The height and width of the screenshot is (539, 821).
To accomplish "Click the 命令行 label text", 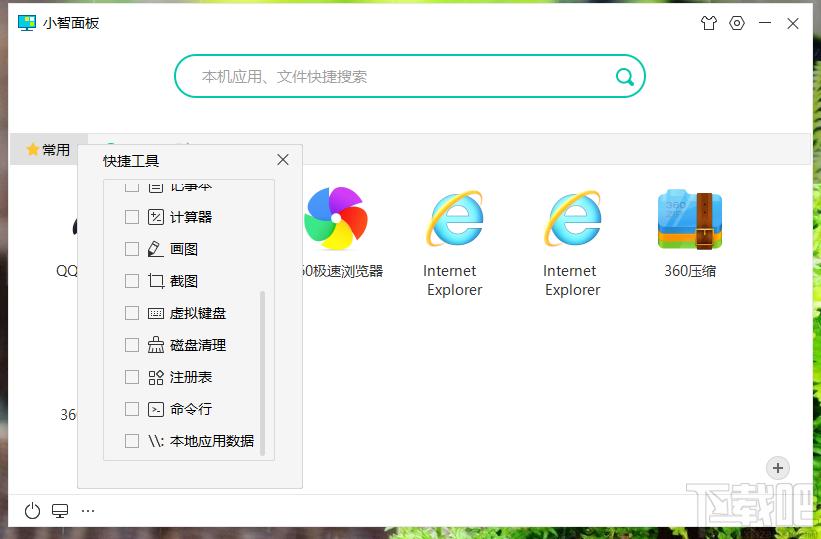I will 191,409.
